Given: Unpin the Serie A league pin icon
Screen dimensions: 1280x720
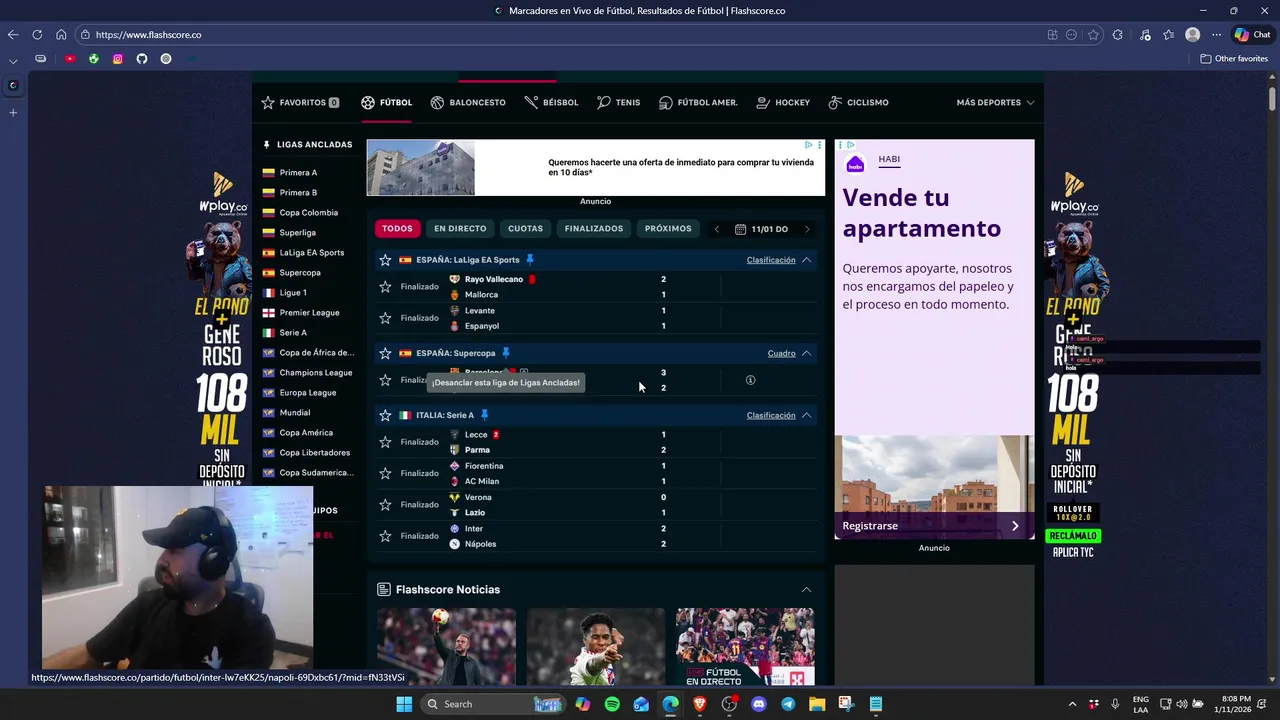Looking at the screenshot, I should point(484,414).
